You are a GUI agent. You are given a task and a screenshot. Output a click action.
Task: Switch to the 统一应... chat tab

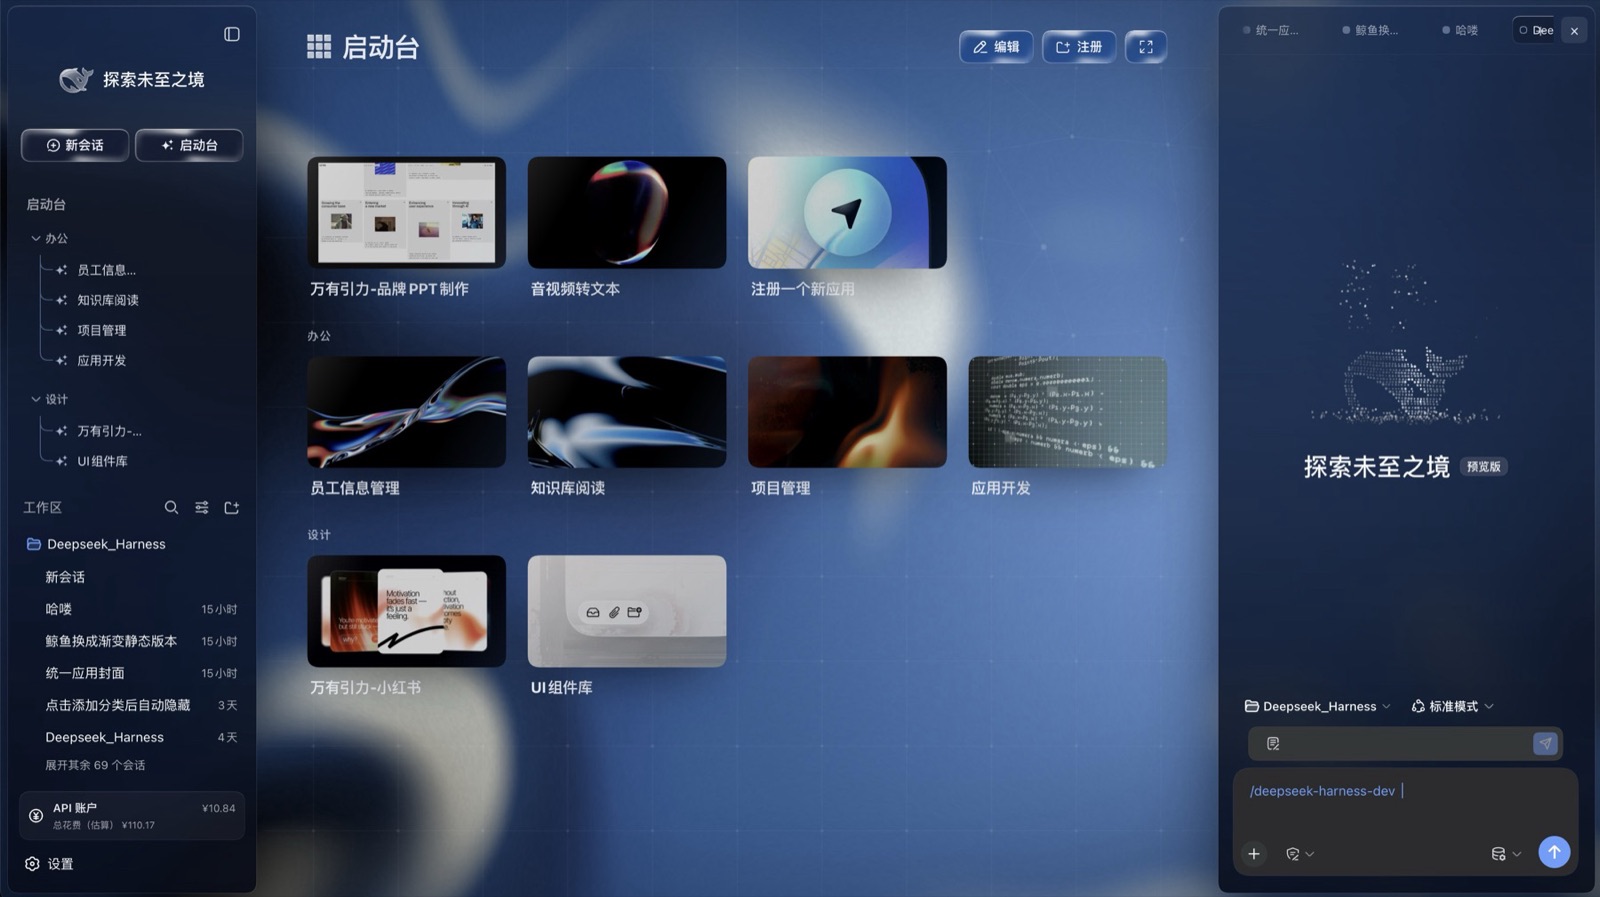click(x=1271, y=30)
